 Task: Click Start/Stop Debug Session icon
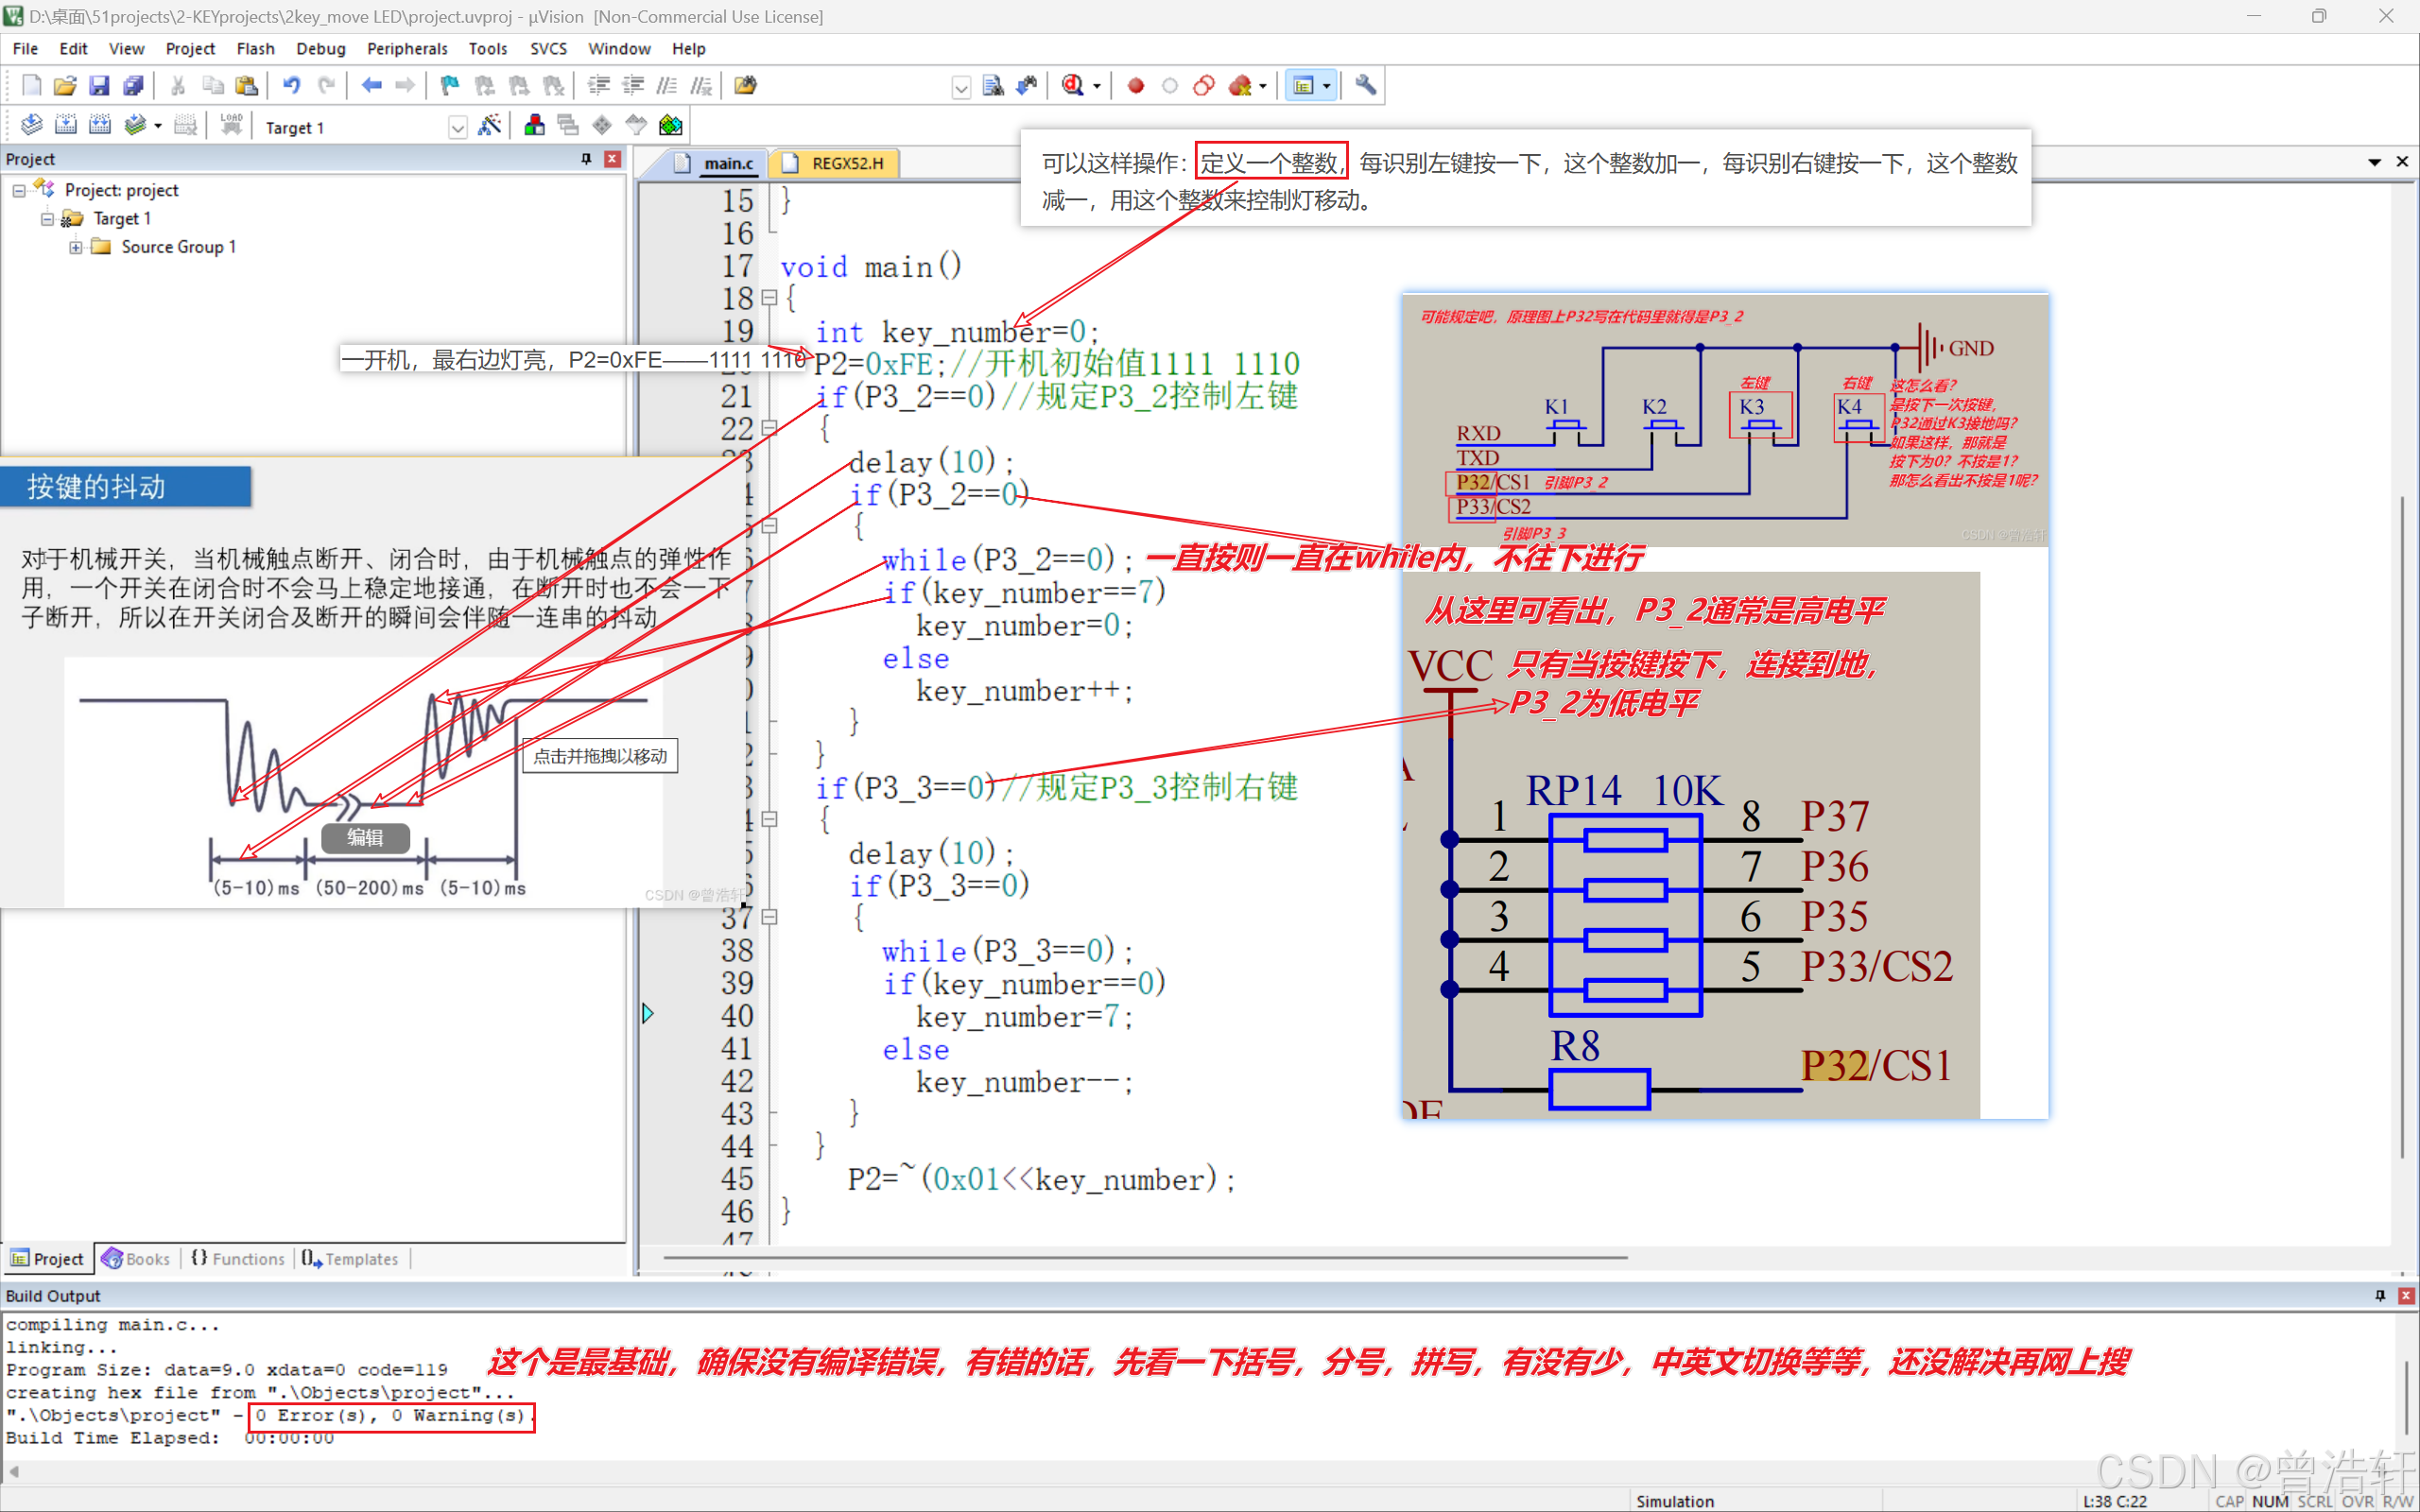click(1073, 86)
